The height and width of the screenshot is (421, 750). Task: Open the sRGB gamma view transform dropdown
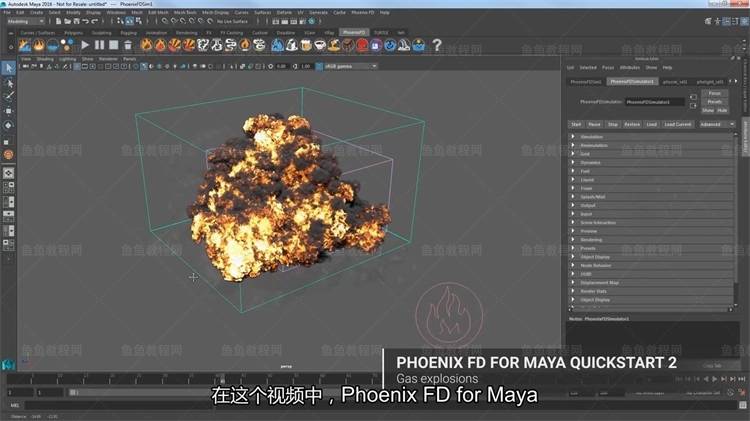point(351,66)
